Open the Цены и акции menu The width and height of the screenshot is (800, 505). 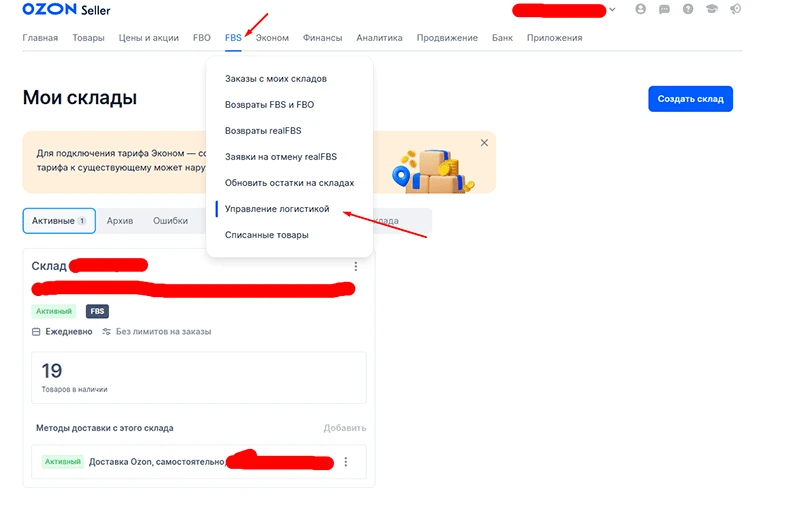148,38
